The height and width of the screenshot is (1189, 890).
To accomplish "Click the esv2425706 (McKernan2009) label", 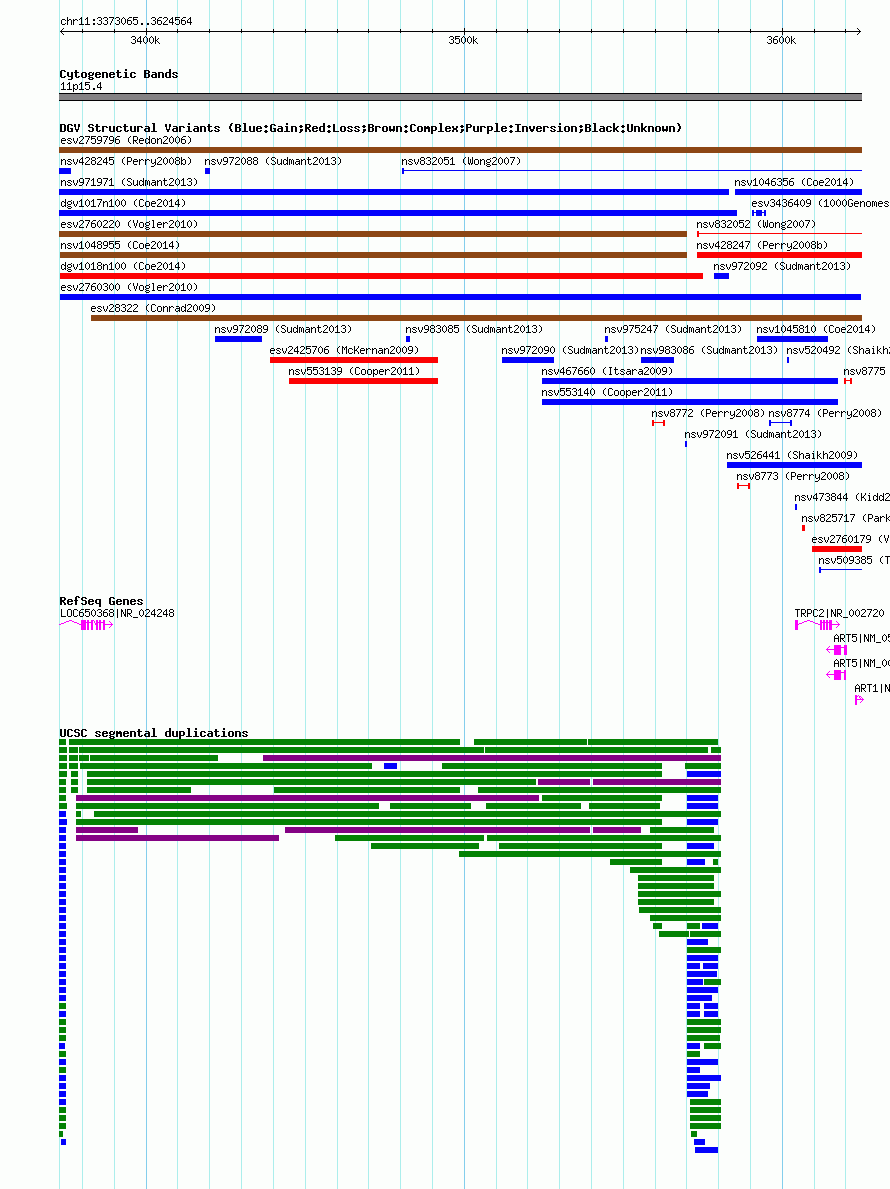I will [344, 351].
